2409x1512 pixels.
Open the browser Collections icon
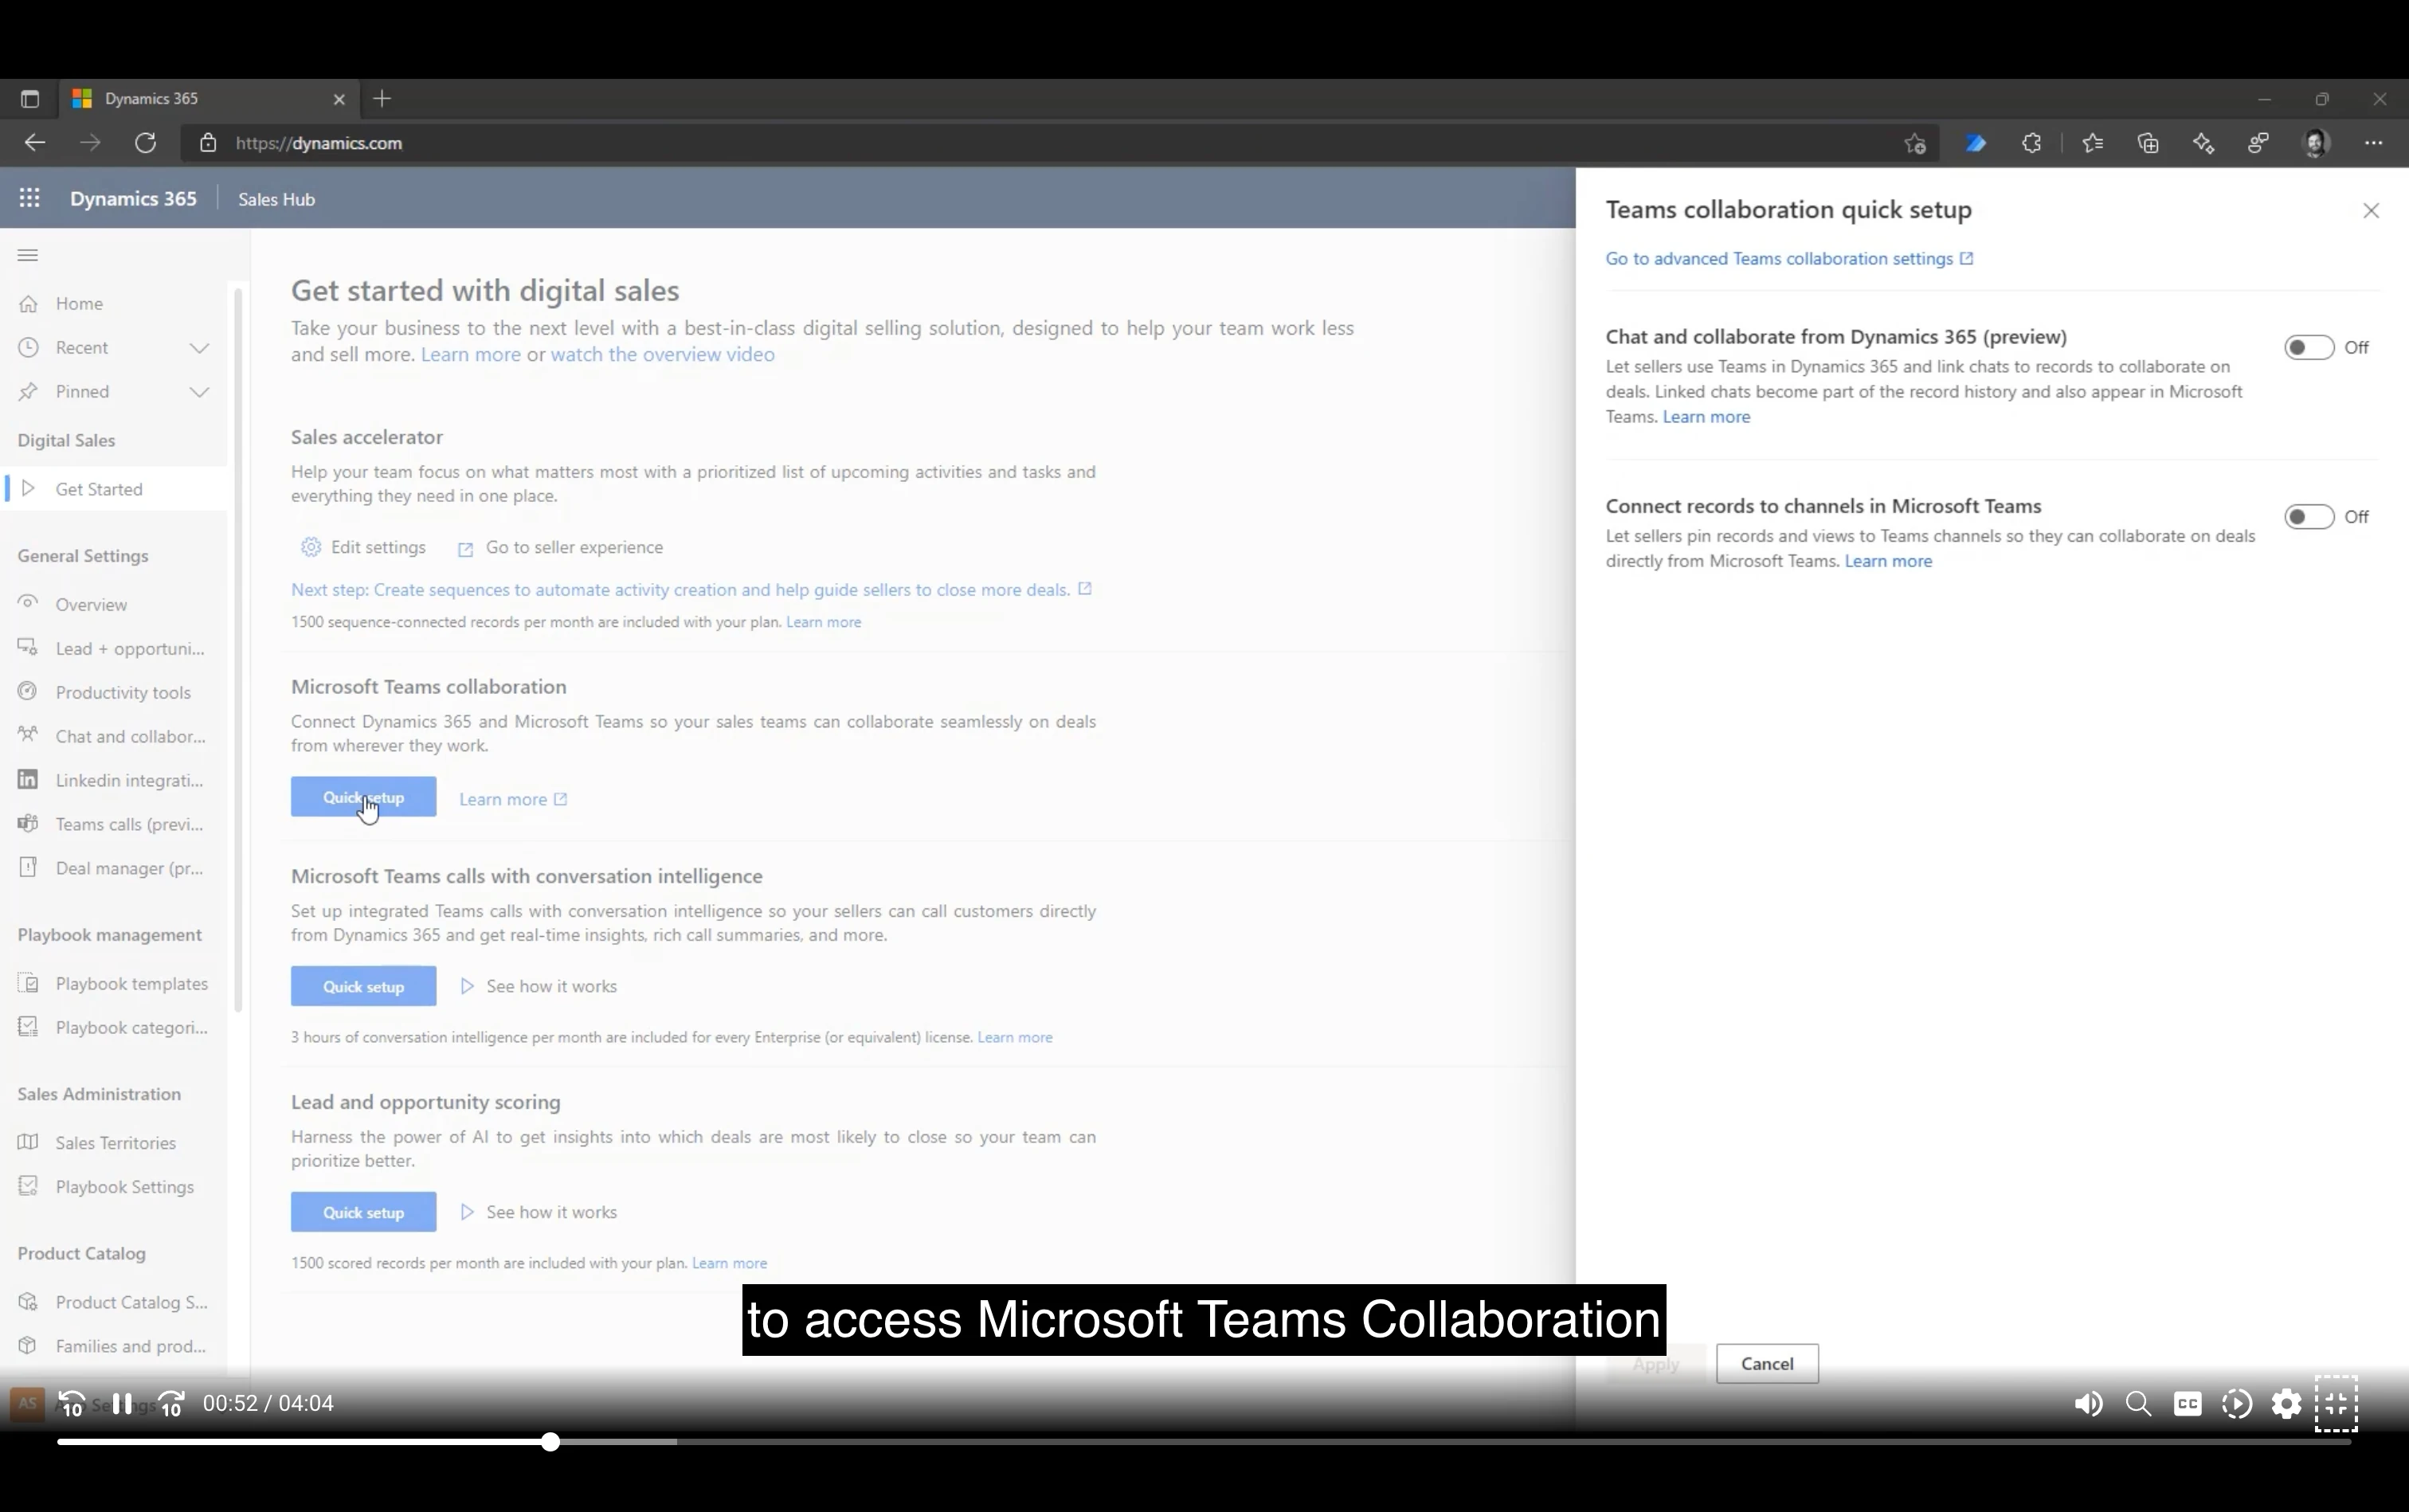point(2148,143)
